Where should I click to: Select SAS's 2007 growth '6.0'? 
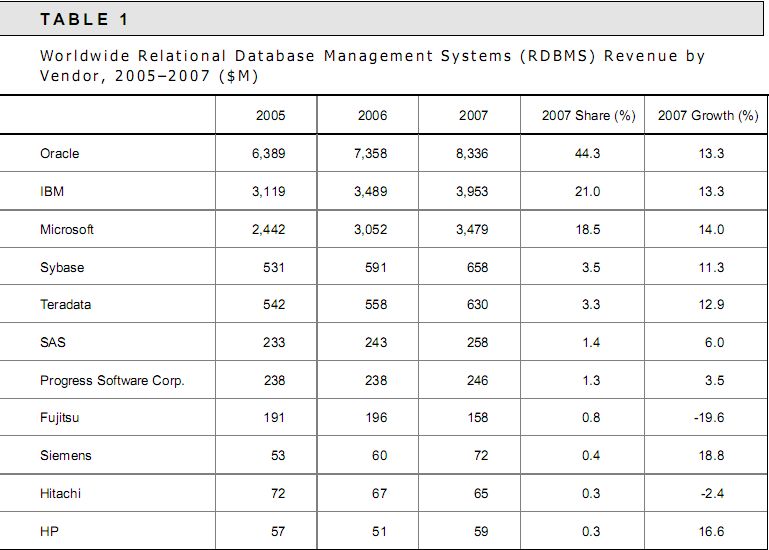pyautogui.click(x=715, y=342)
